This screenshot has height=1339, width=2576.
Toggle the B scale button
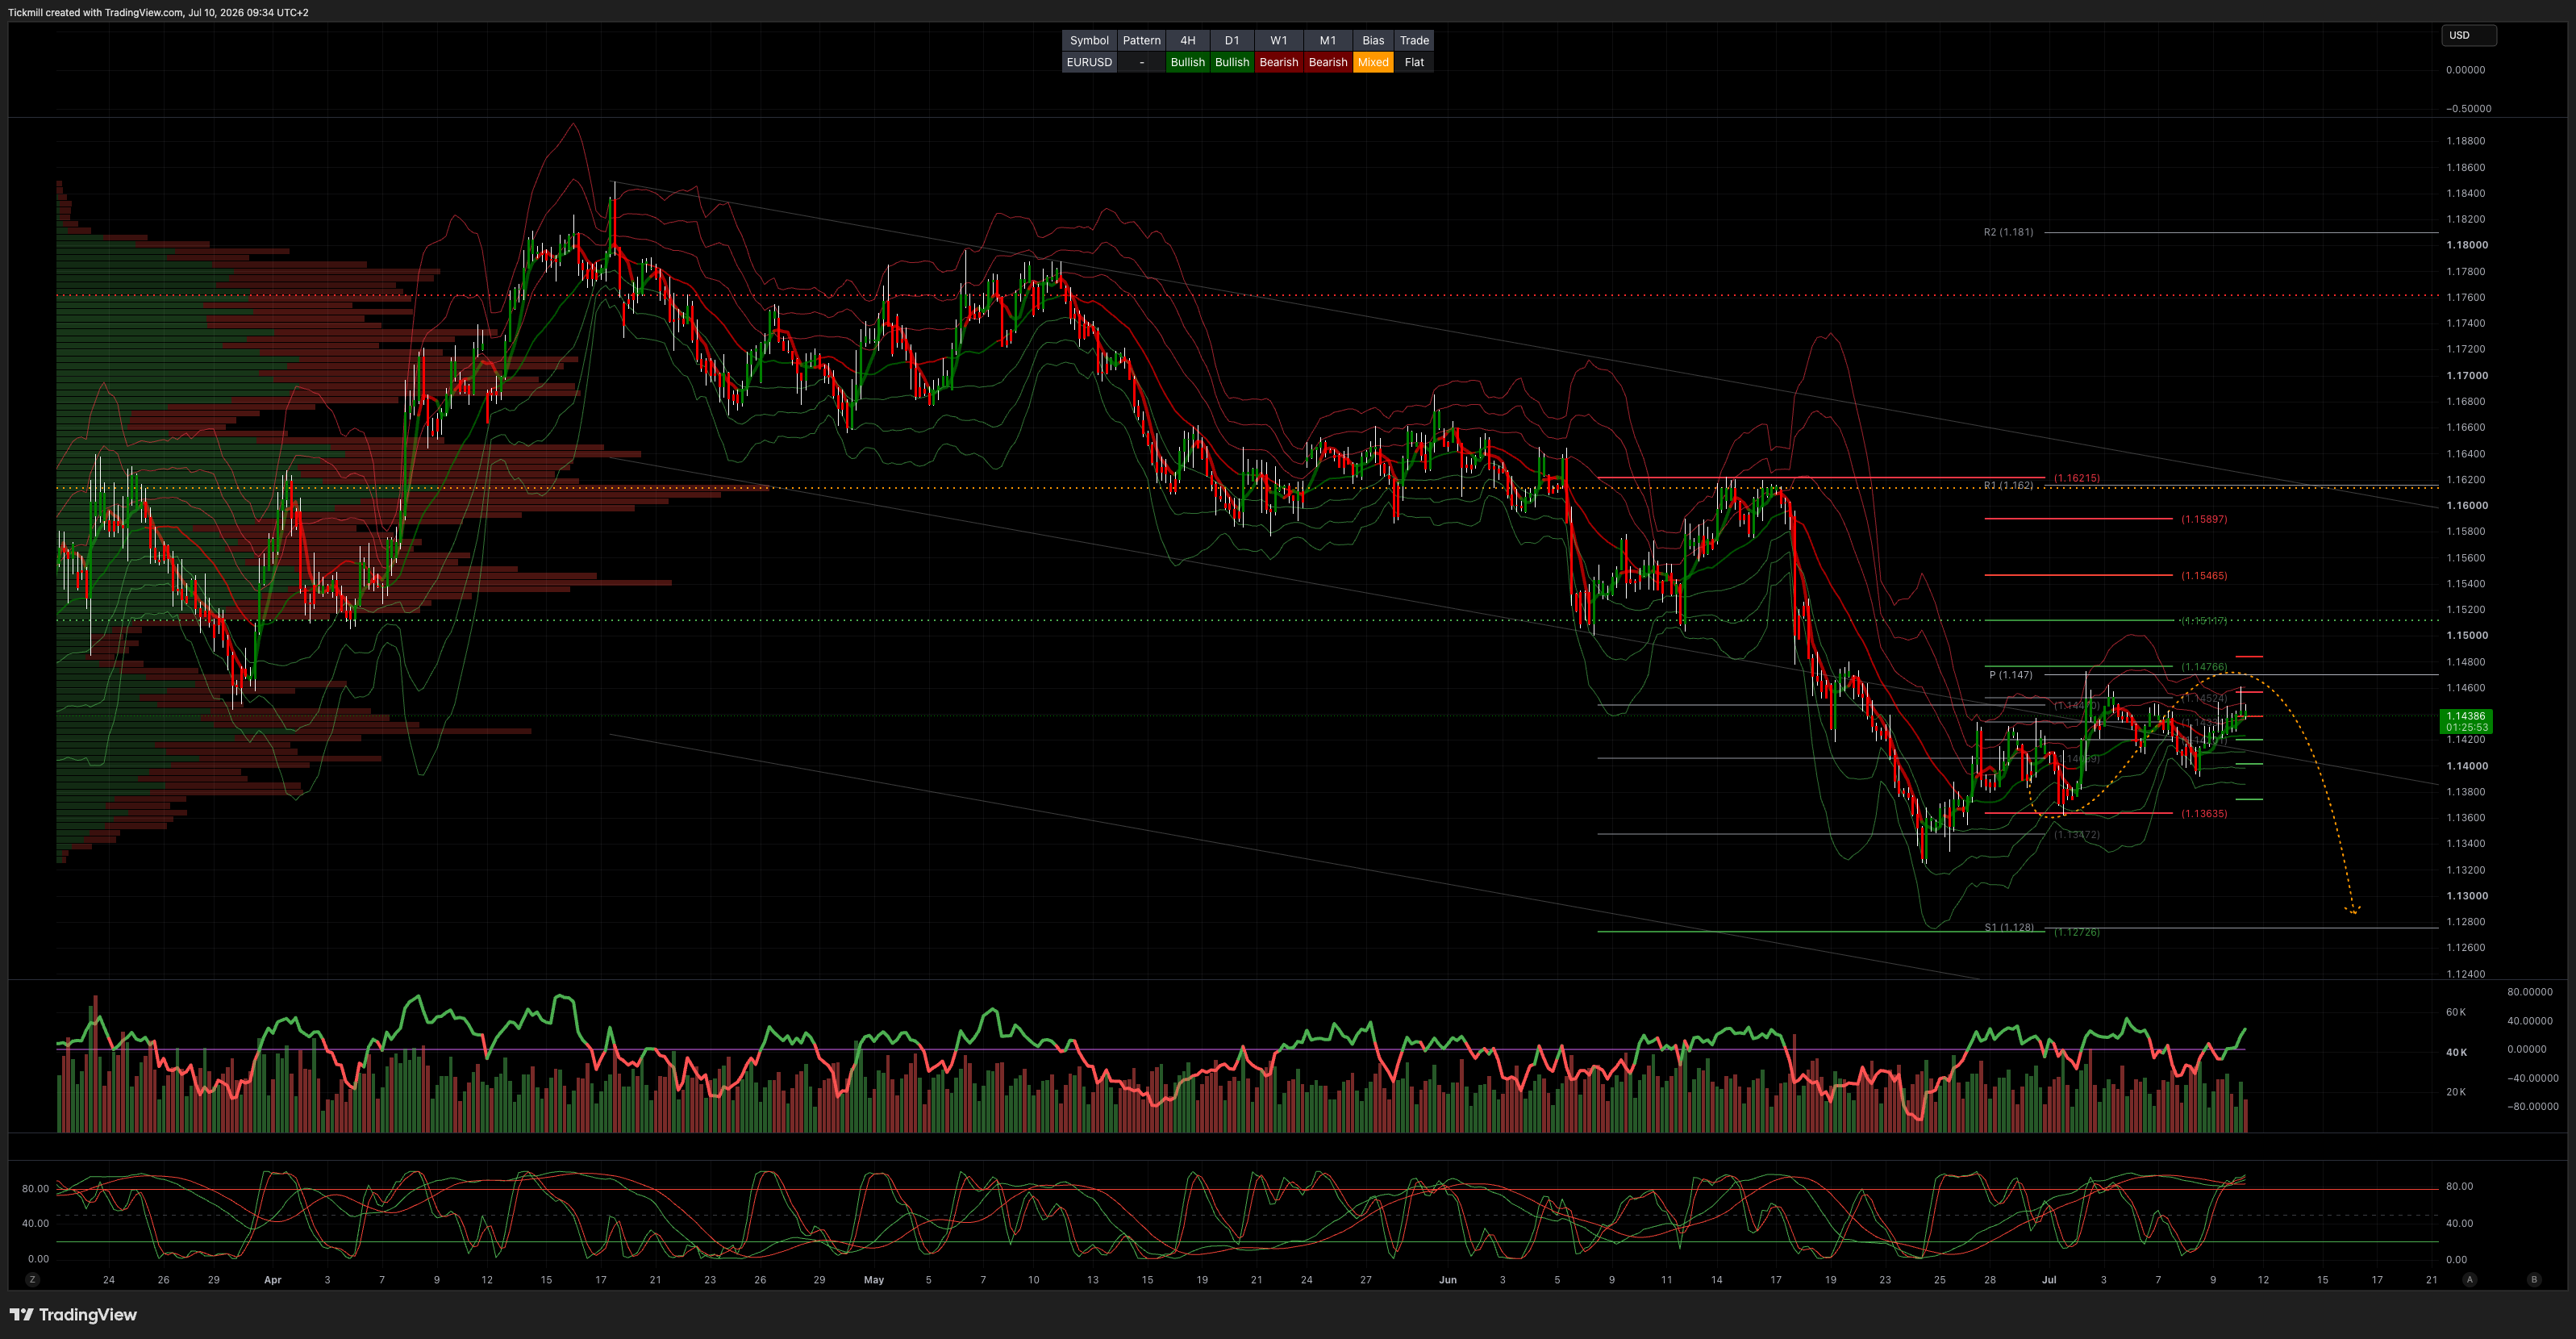2533,1279
